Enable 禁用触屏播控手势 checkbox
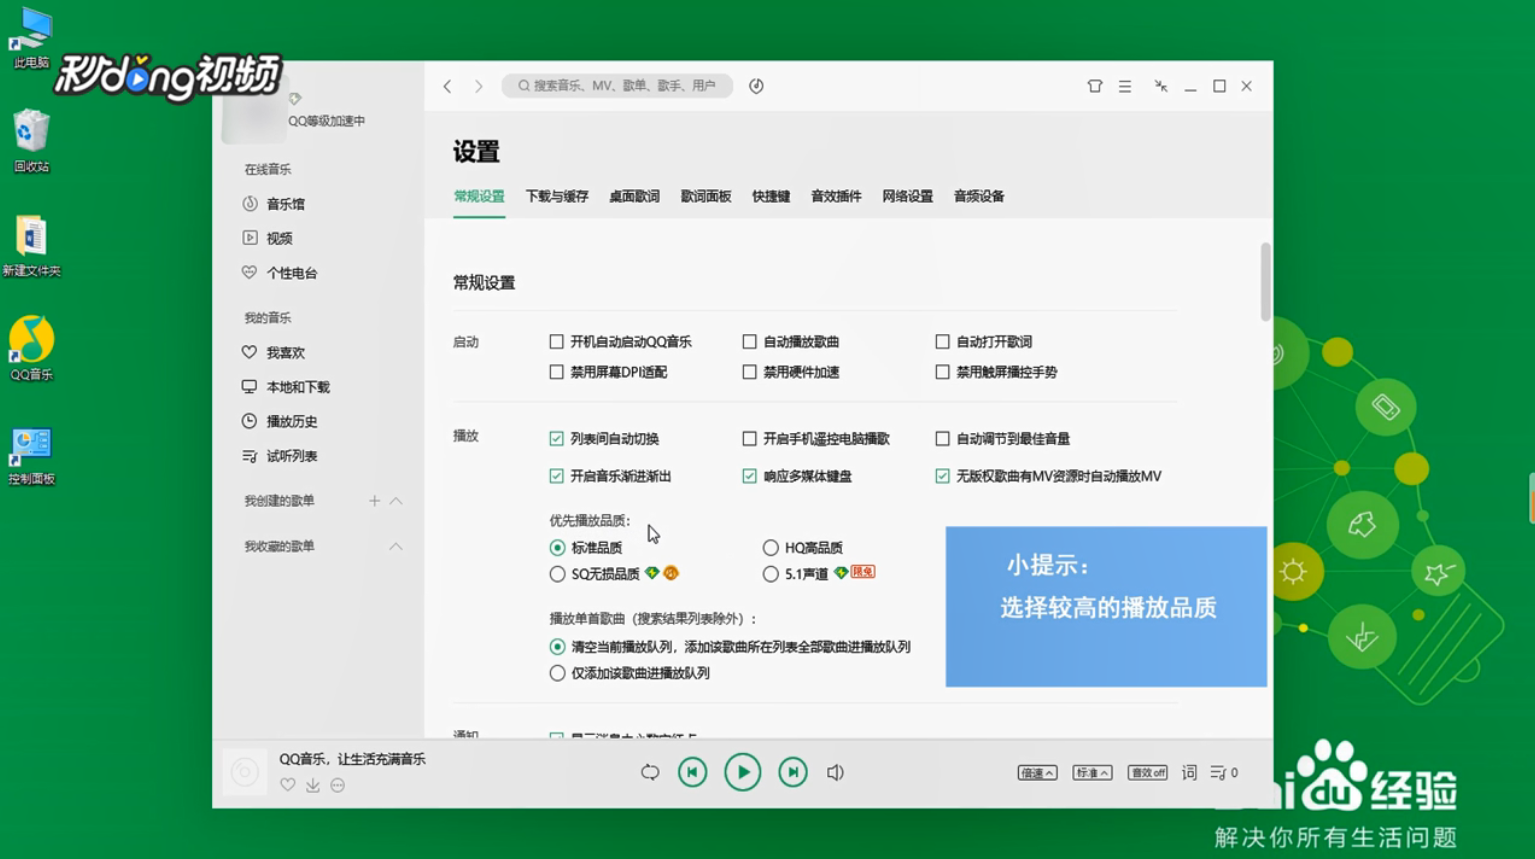Screen dimensions: 1535x859 click(x=942, y=372)
